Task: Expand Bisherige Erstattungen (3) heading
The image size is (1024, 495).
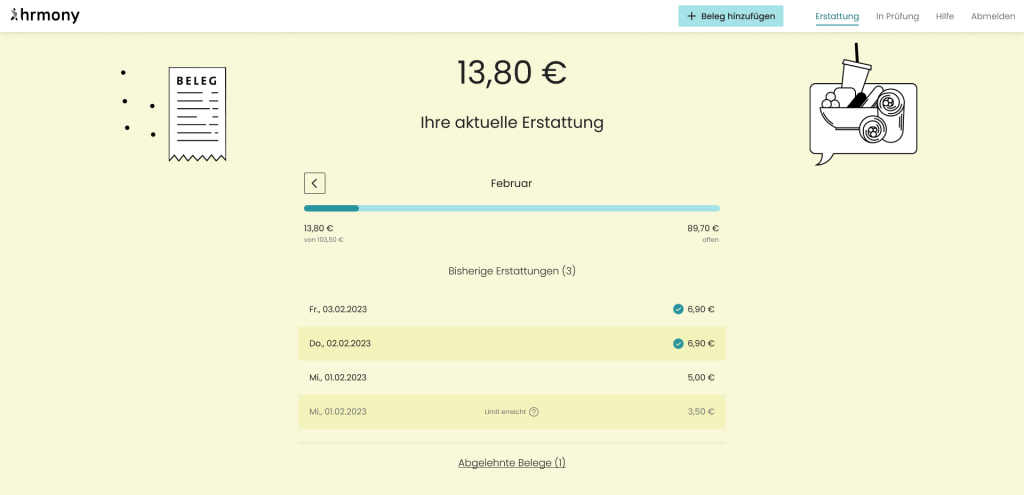Action: 512,271
